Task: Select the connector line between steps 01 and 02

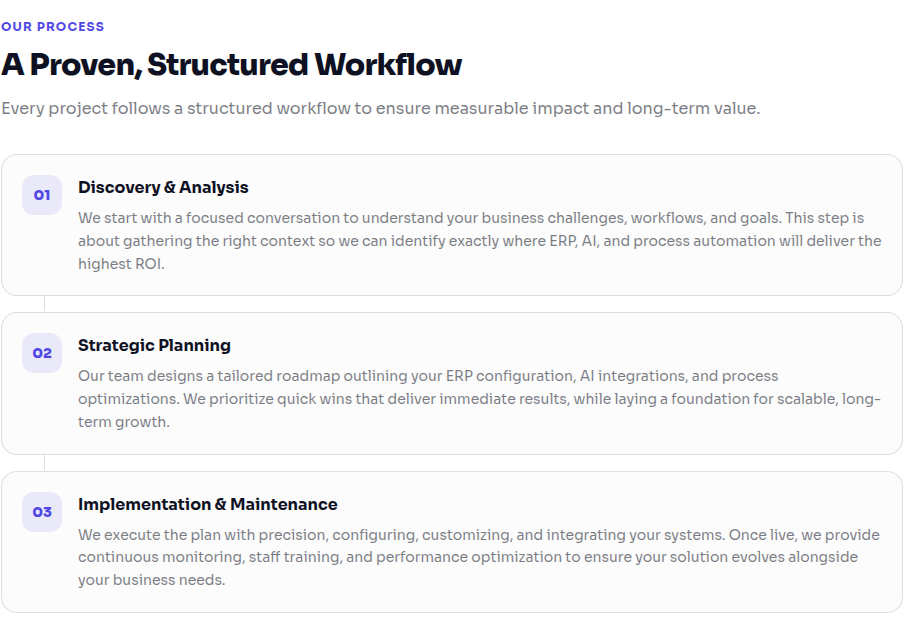Action: [45, 304]
